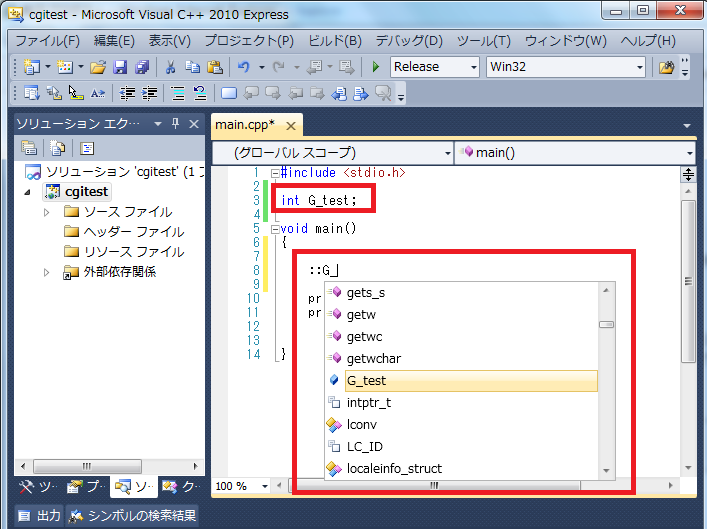Close the main.cpp tab
Viewport: 707px width, 530px height.
pyautogui.click(x=291, y=126)
